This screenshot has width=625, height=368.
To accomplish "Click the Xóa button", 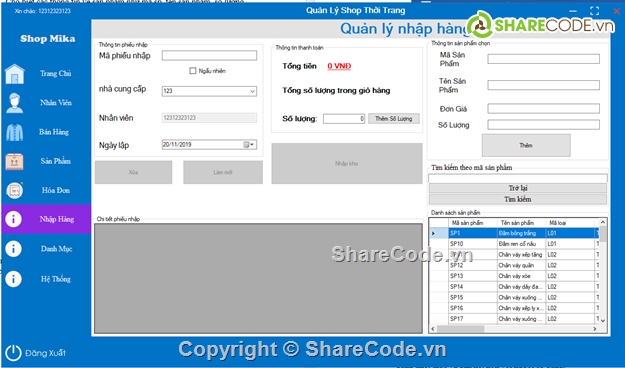I will (133, 172).
